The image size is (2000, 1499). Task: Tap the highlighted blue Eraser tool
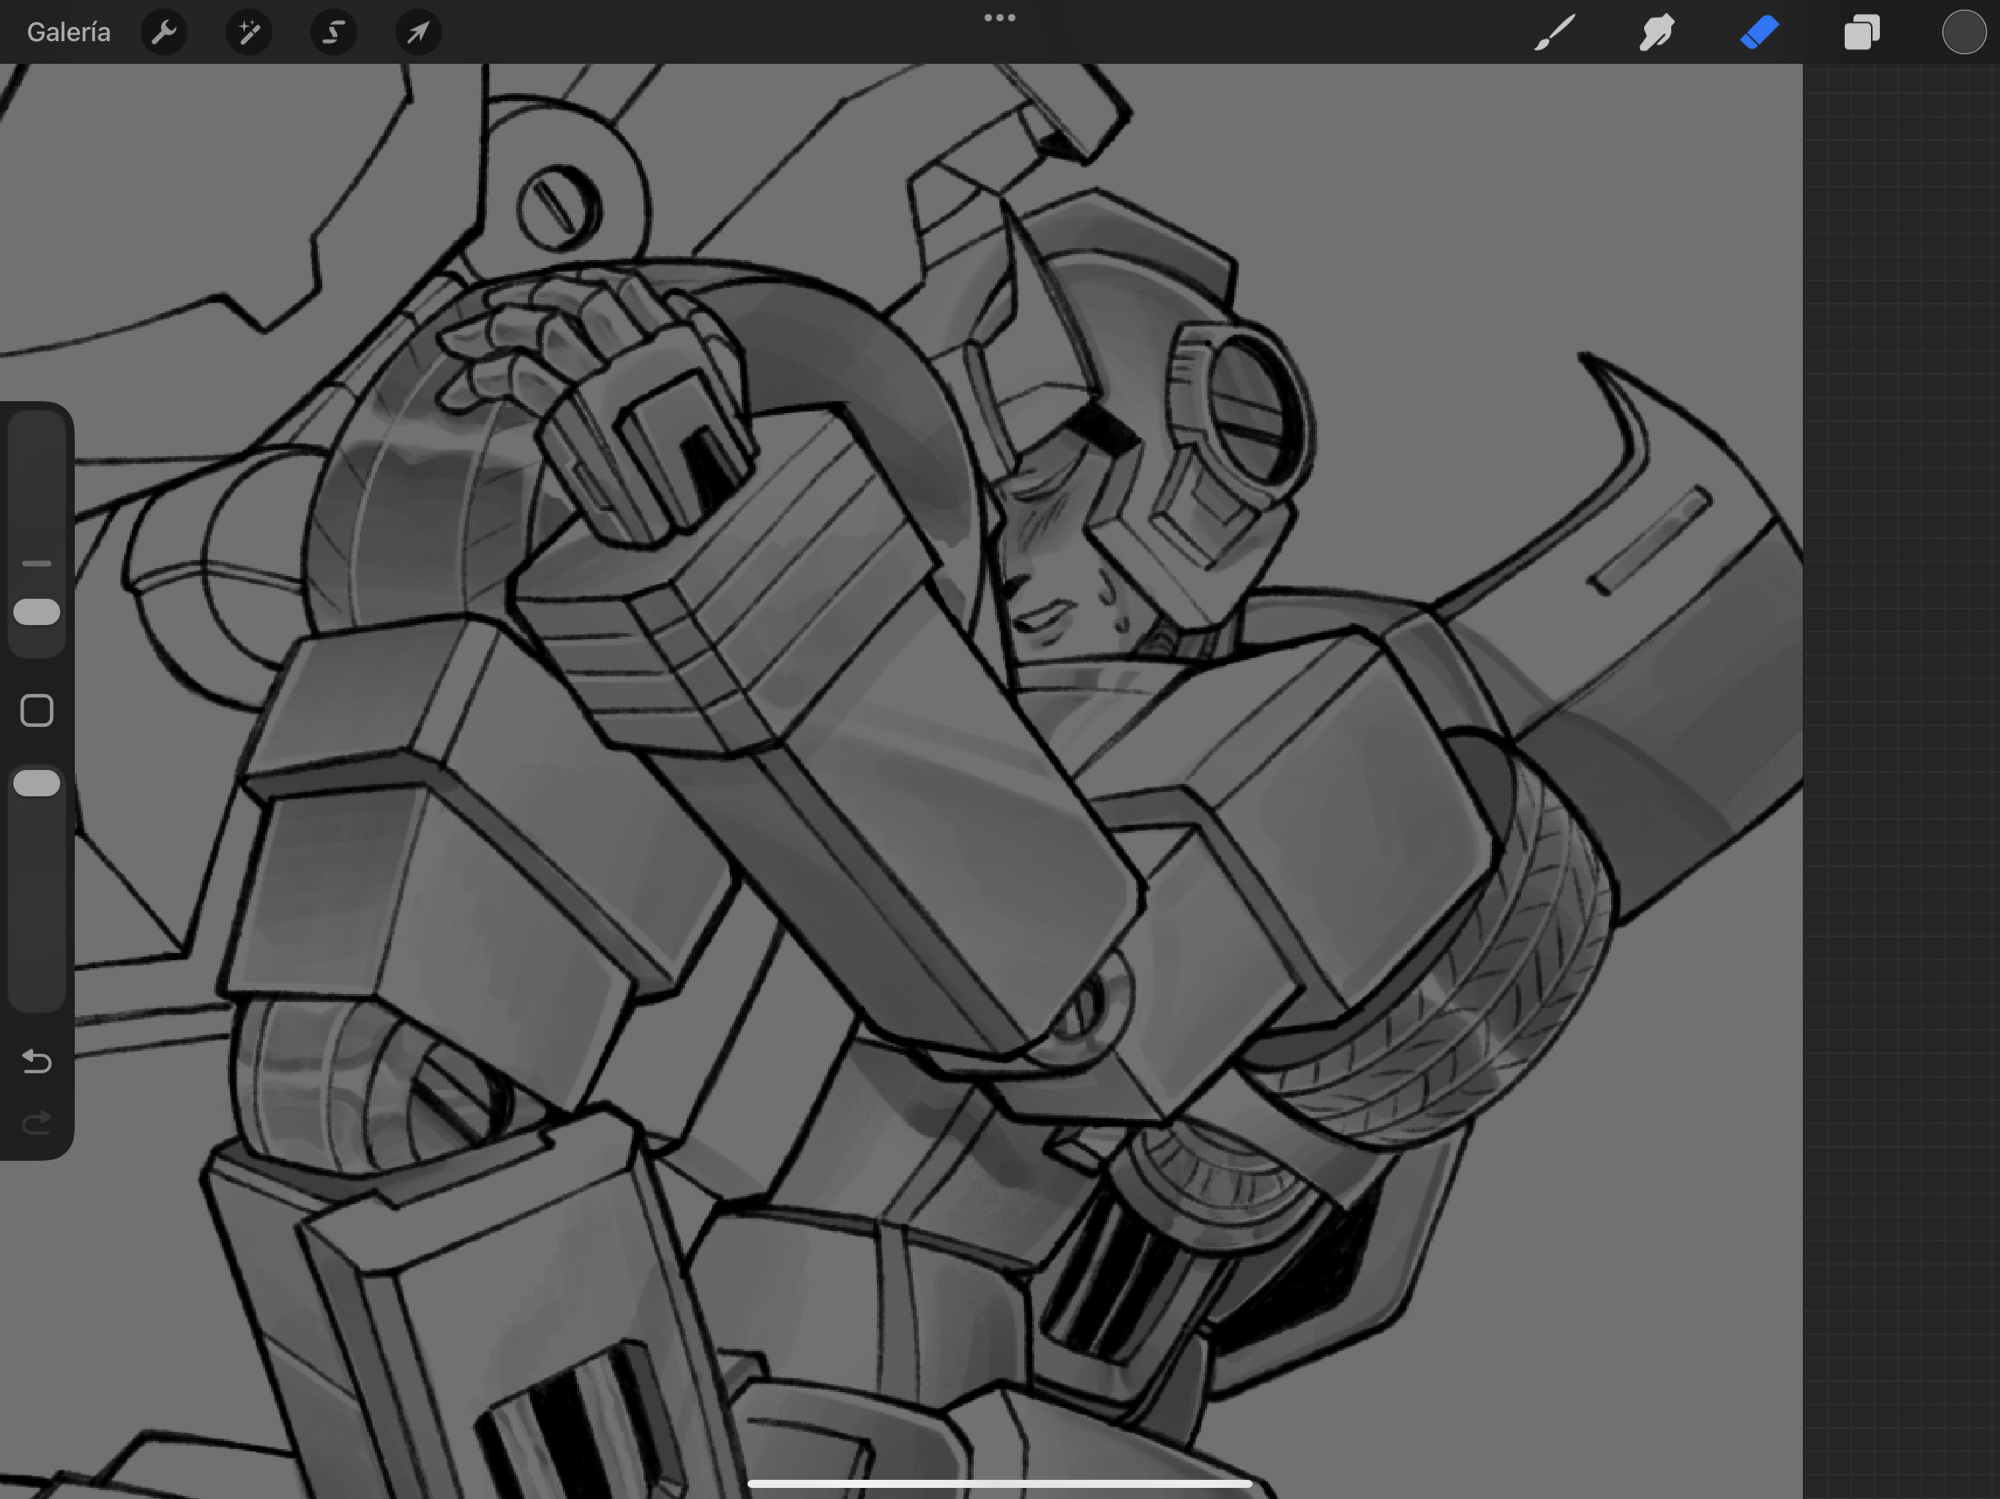coord(1760,33)
